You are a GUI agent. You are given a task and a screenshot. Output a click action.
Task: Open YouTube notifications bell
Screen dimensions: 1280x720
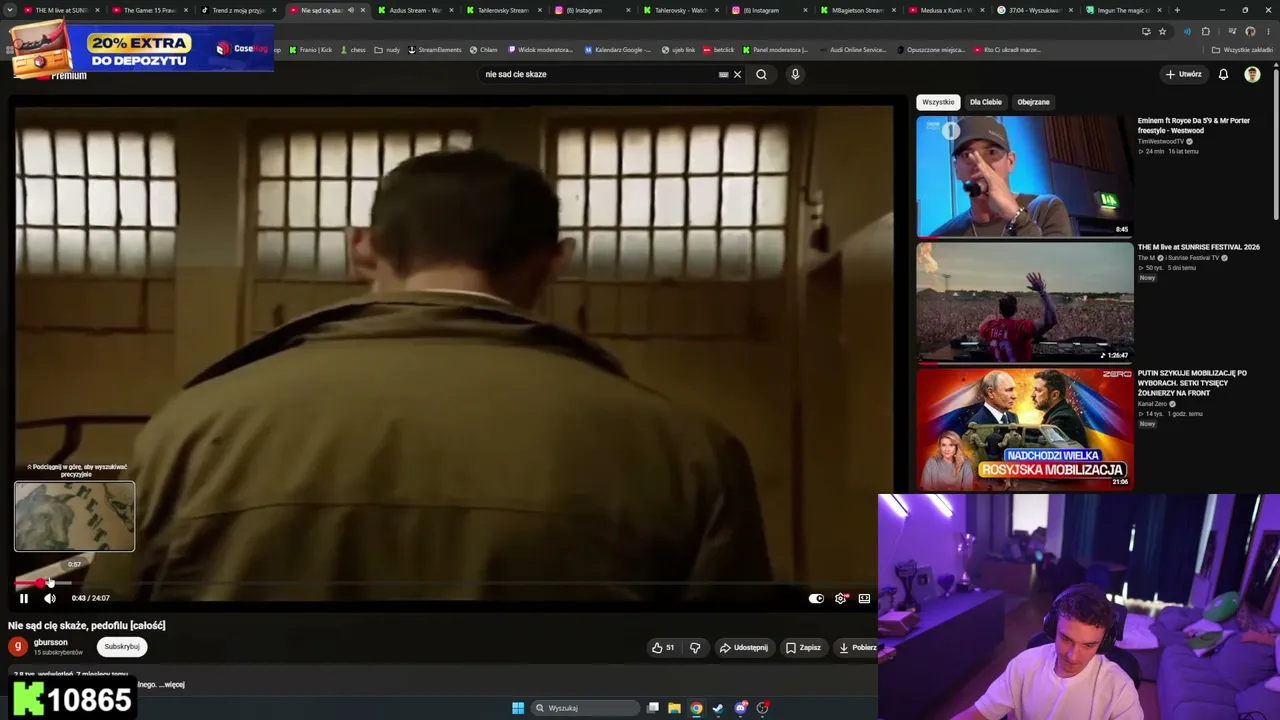point(1223,74)
